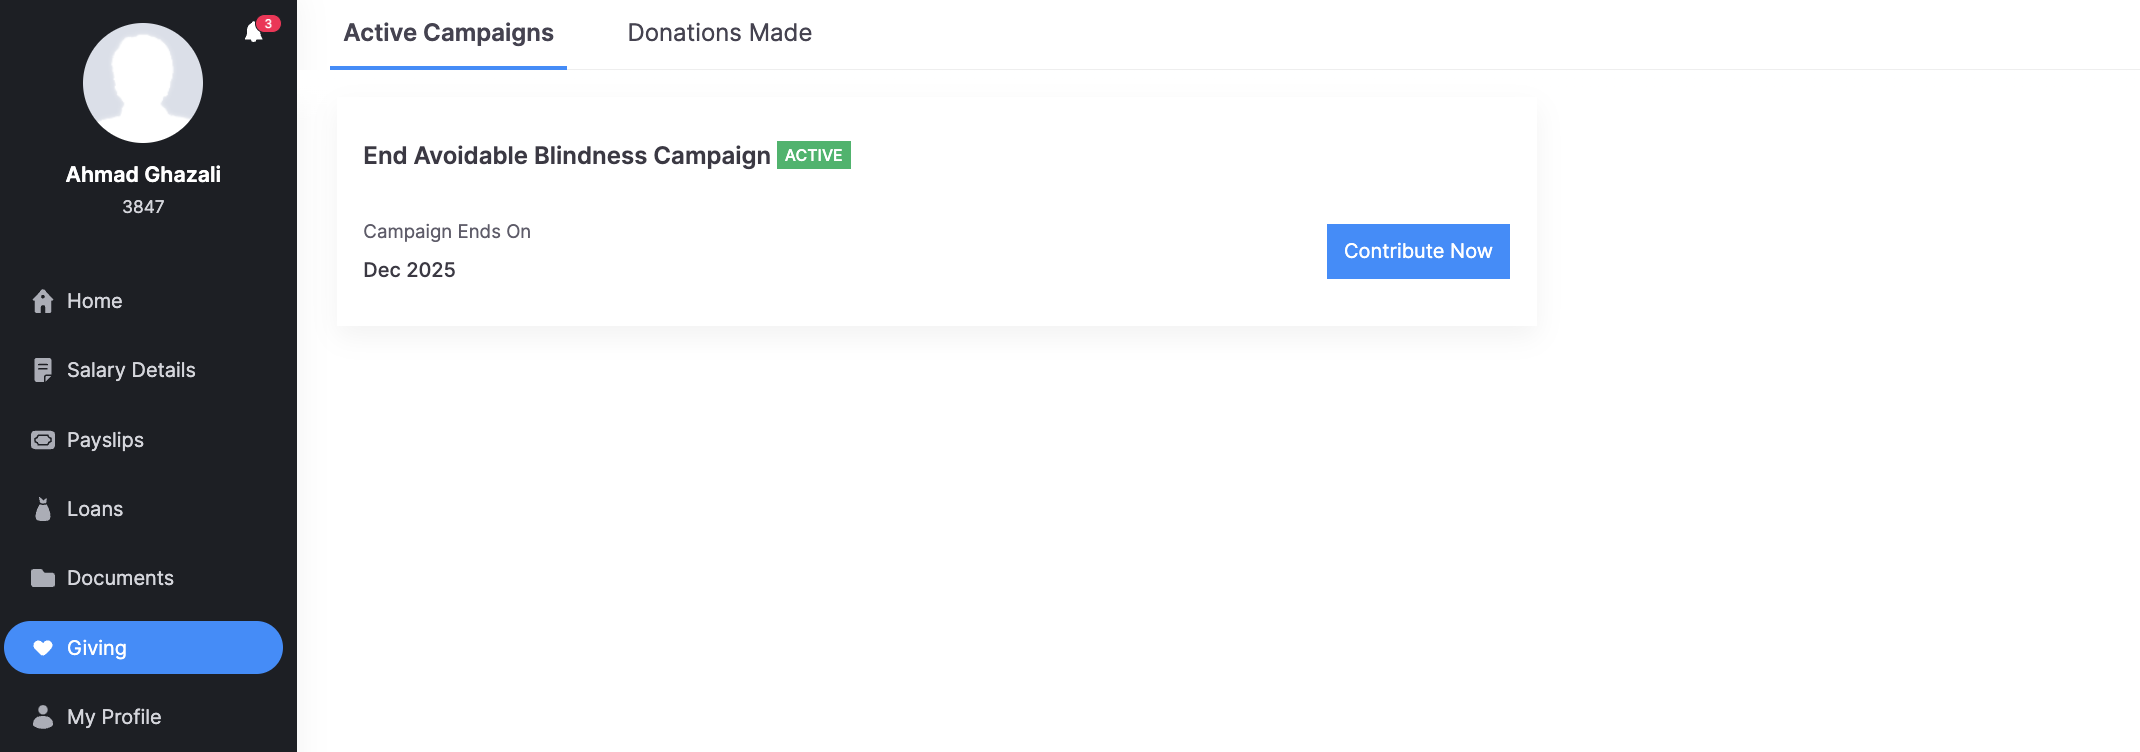
Task: Click the Giving heart icon
Action: click(43, 648)
